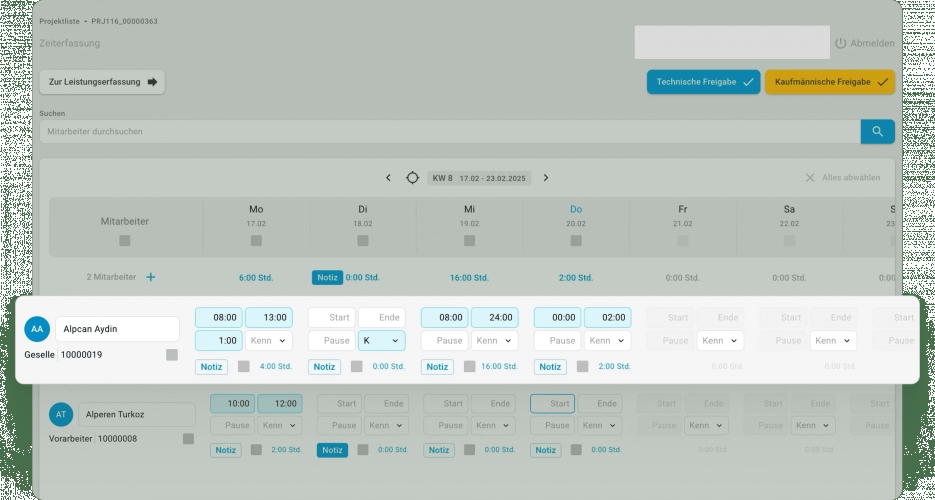The image size is (935, 500).
Task: Click Alpcan Aydin's Wednesday 24:00 end field
Action: pos(495,318)
